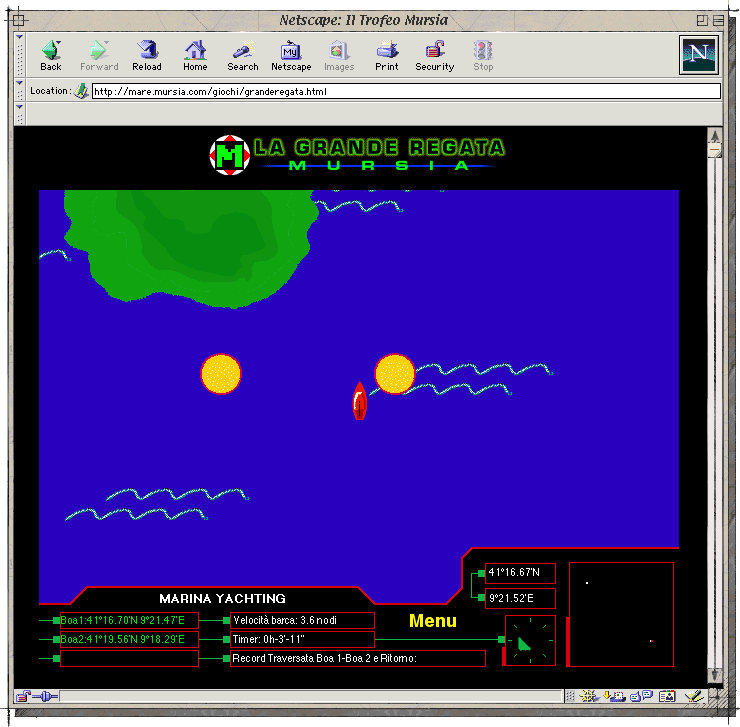Go Back in Netscape toolbar
This screenshot has height=727, width=740.
pos(50,56)
